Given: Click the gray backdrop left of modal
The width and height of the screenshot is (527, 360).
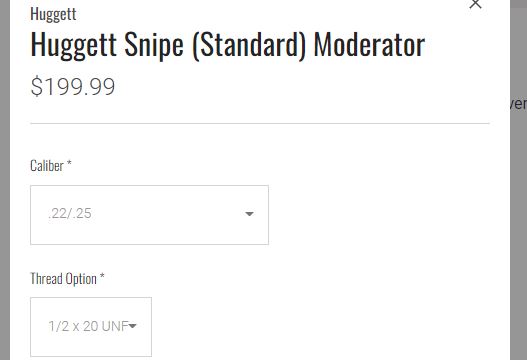Looking at the screenshot, I should tap(5, 180).
